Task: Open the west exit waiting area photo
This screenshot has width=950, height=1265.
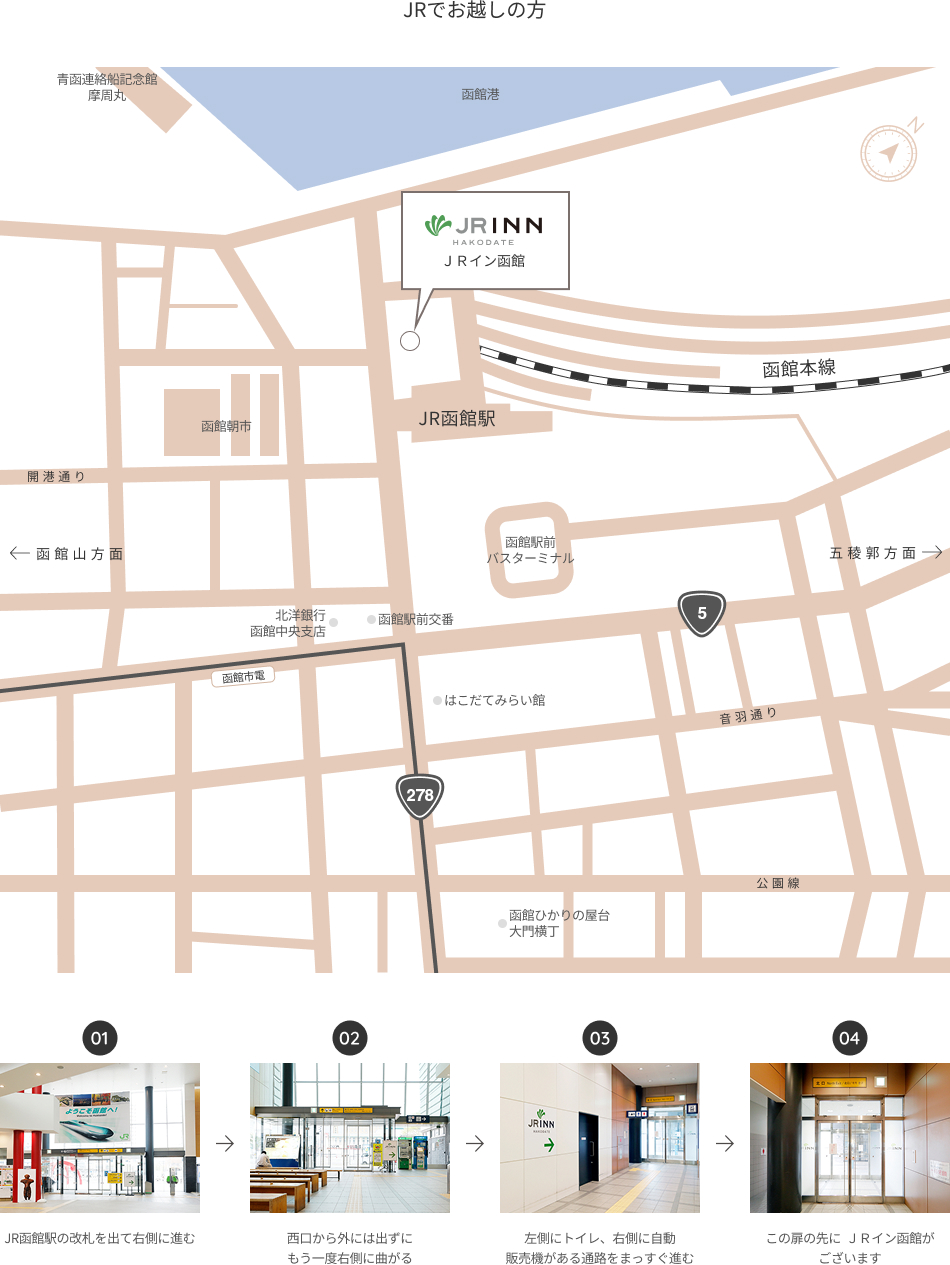Action: [350, 1138]
